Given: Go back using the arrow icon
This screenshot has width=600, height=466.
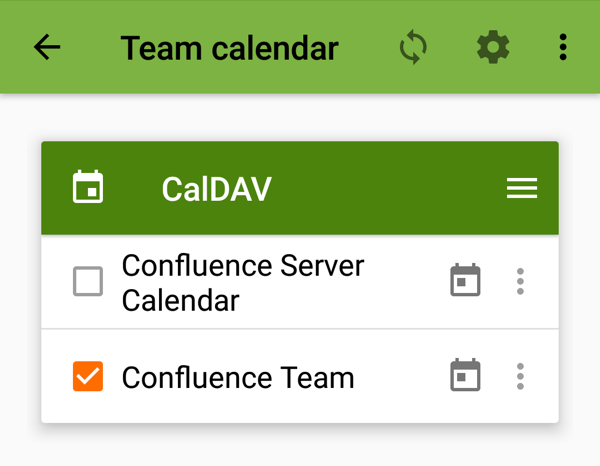Looking at the screenshot, I should pos(47,48).
